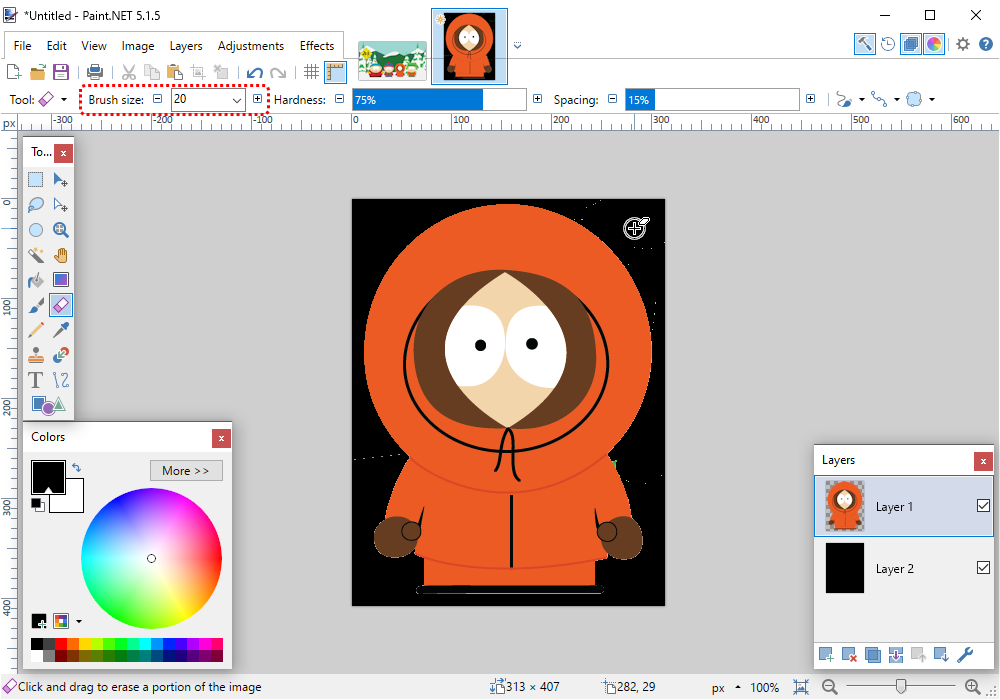The height and width of the screenshot is (700, 1000).
Task: Select the Paintbrush tool
Action: pos(36,305)
